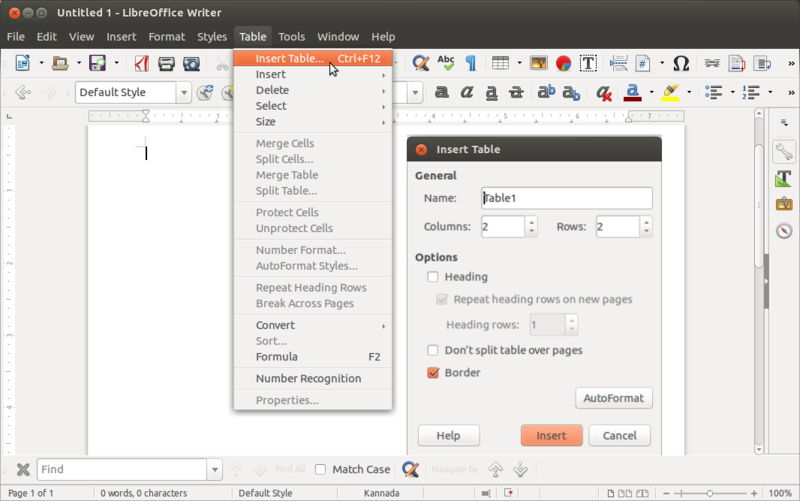This screenshot has height=501, width=800.
Task: Run the Spelling check icon
Action: pyautogui.click(x=445, y=63)
